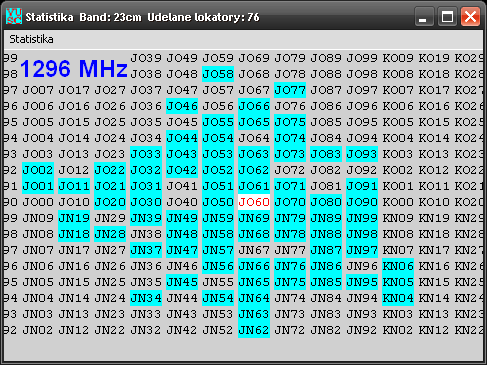Select locator cell JN95
This screenshot has width=487, height=365.
pyautogui.click(x=362, y=282)
